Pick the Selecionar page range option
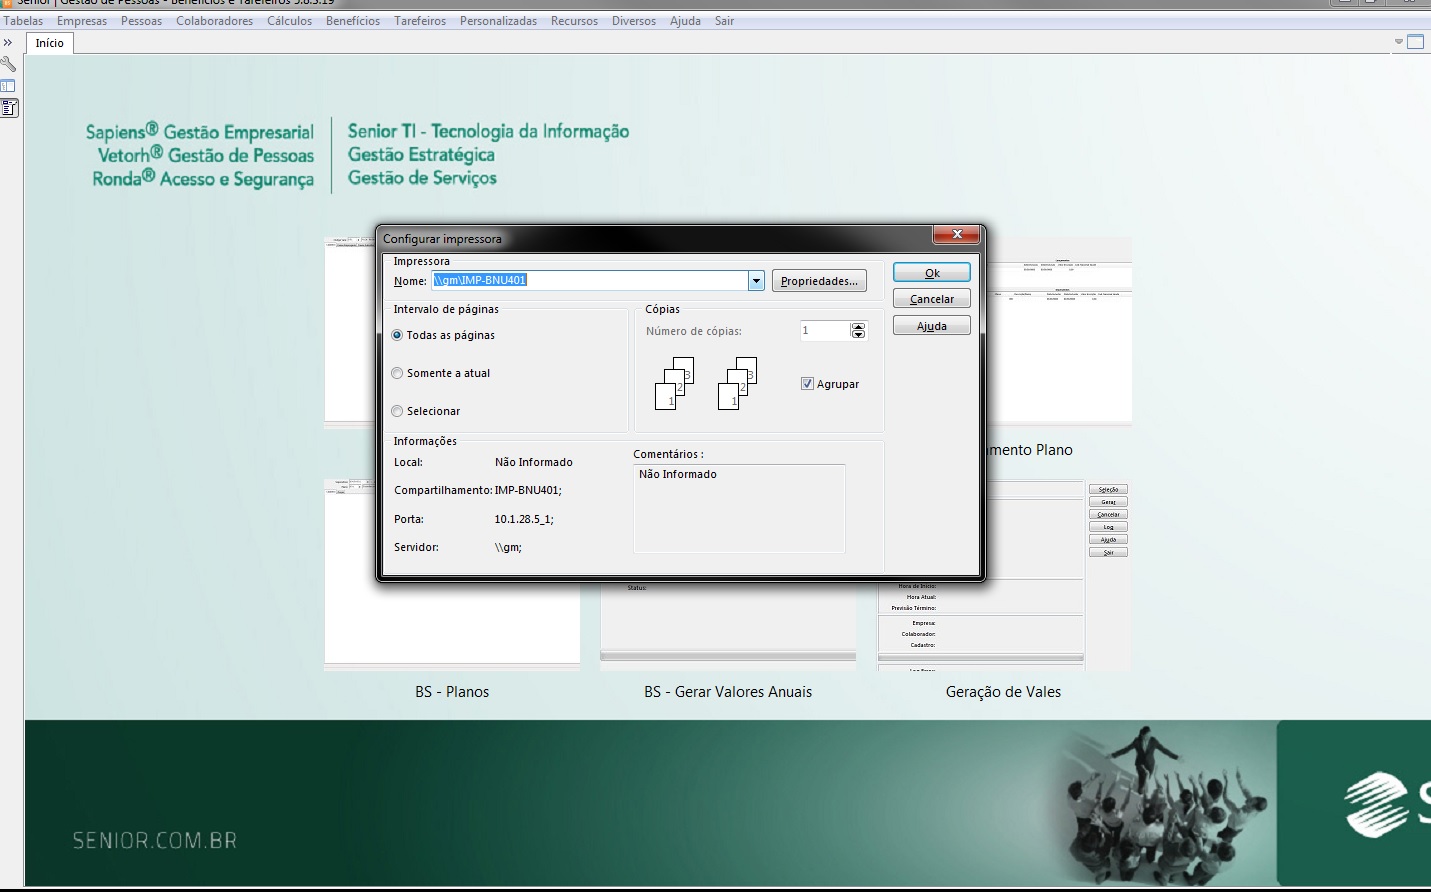Screen dimensions: 1431x892 [x=398, y=411]
